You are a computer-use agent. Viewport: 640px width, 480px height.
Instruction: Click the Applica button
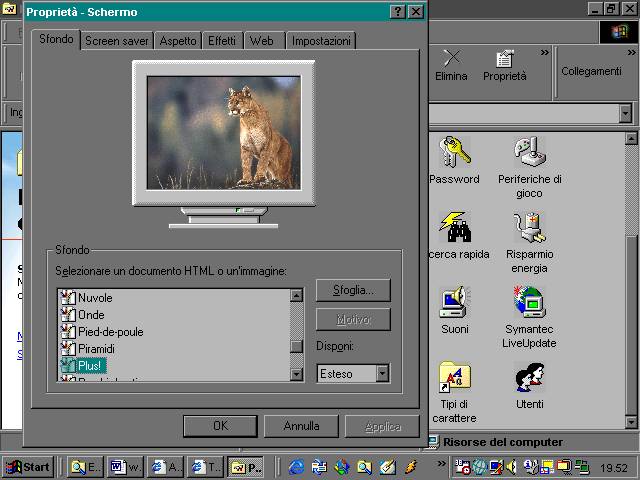tap(382, 426)
